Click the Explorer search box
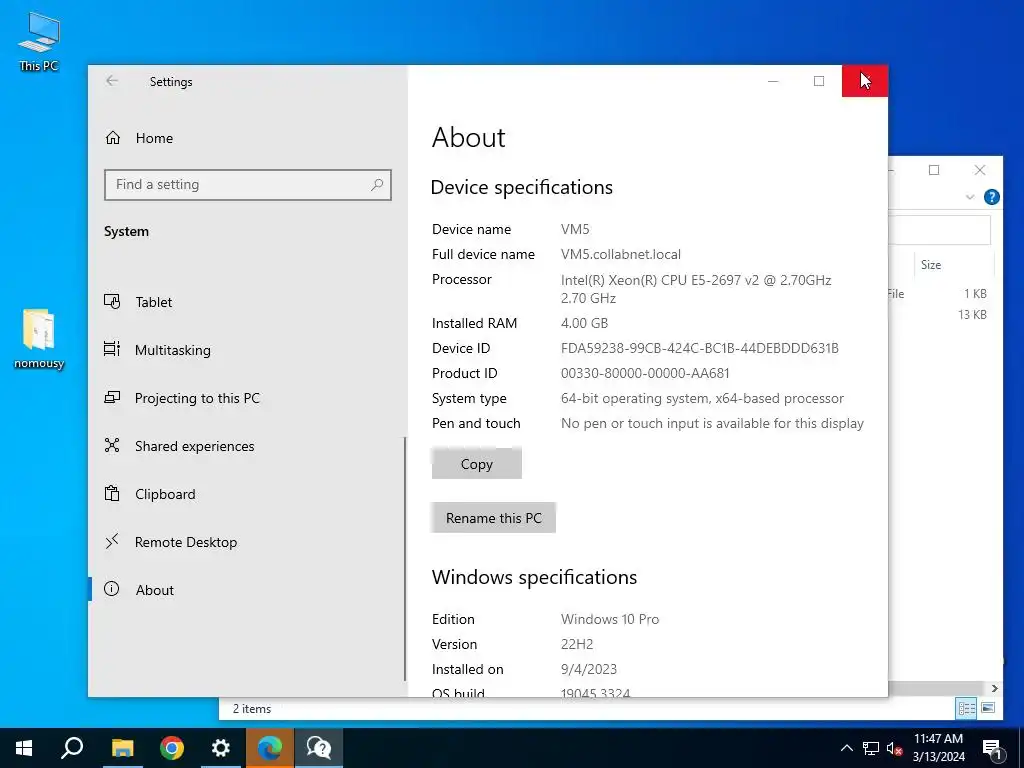 (940, 230)
